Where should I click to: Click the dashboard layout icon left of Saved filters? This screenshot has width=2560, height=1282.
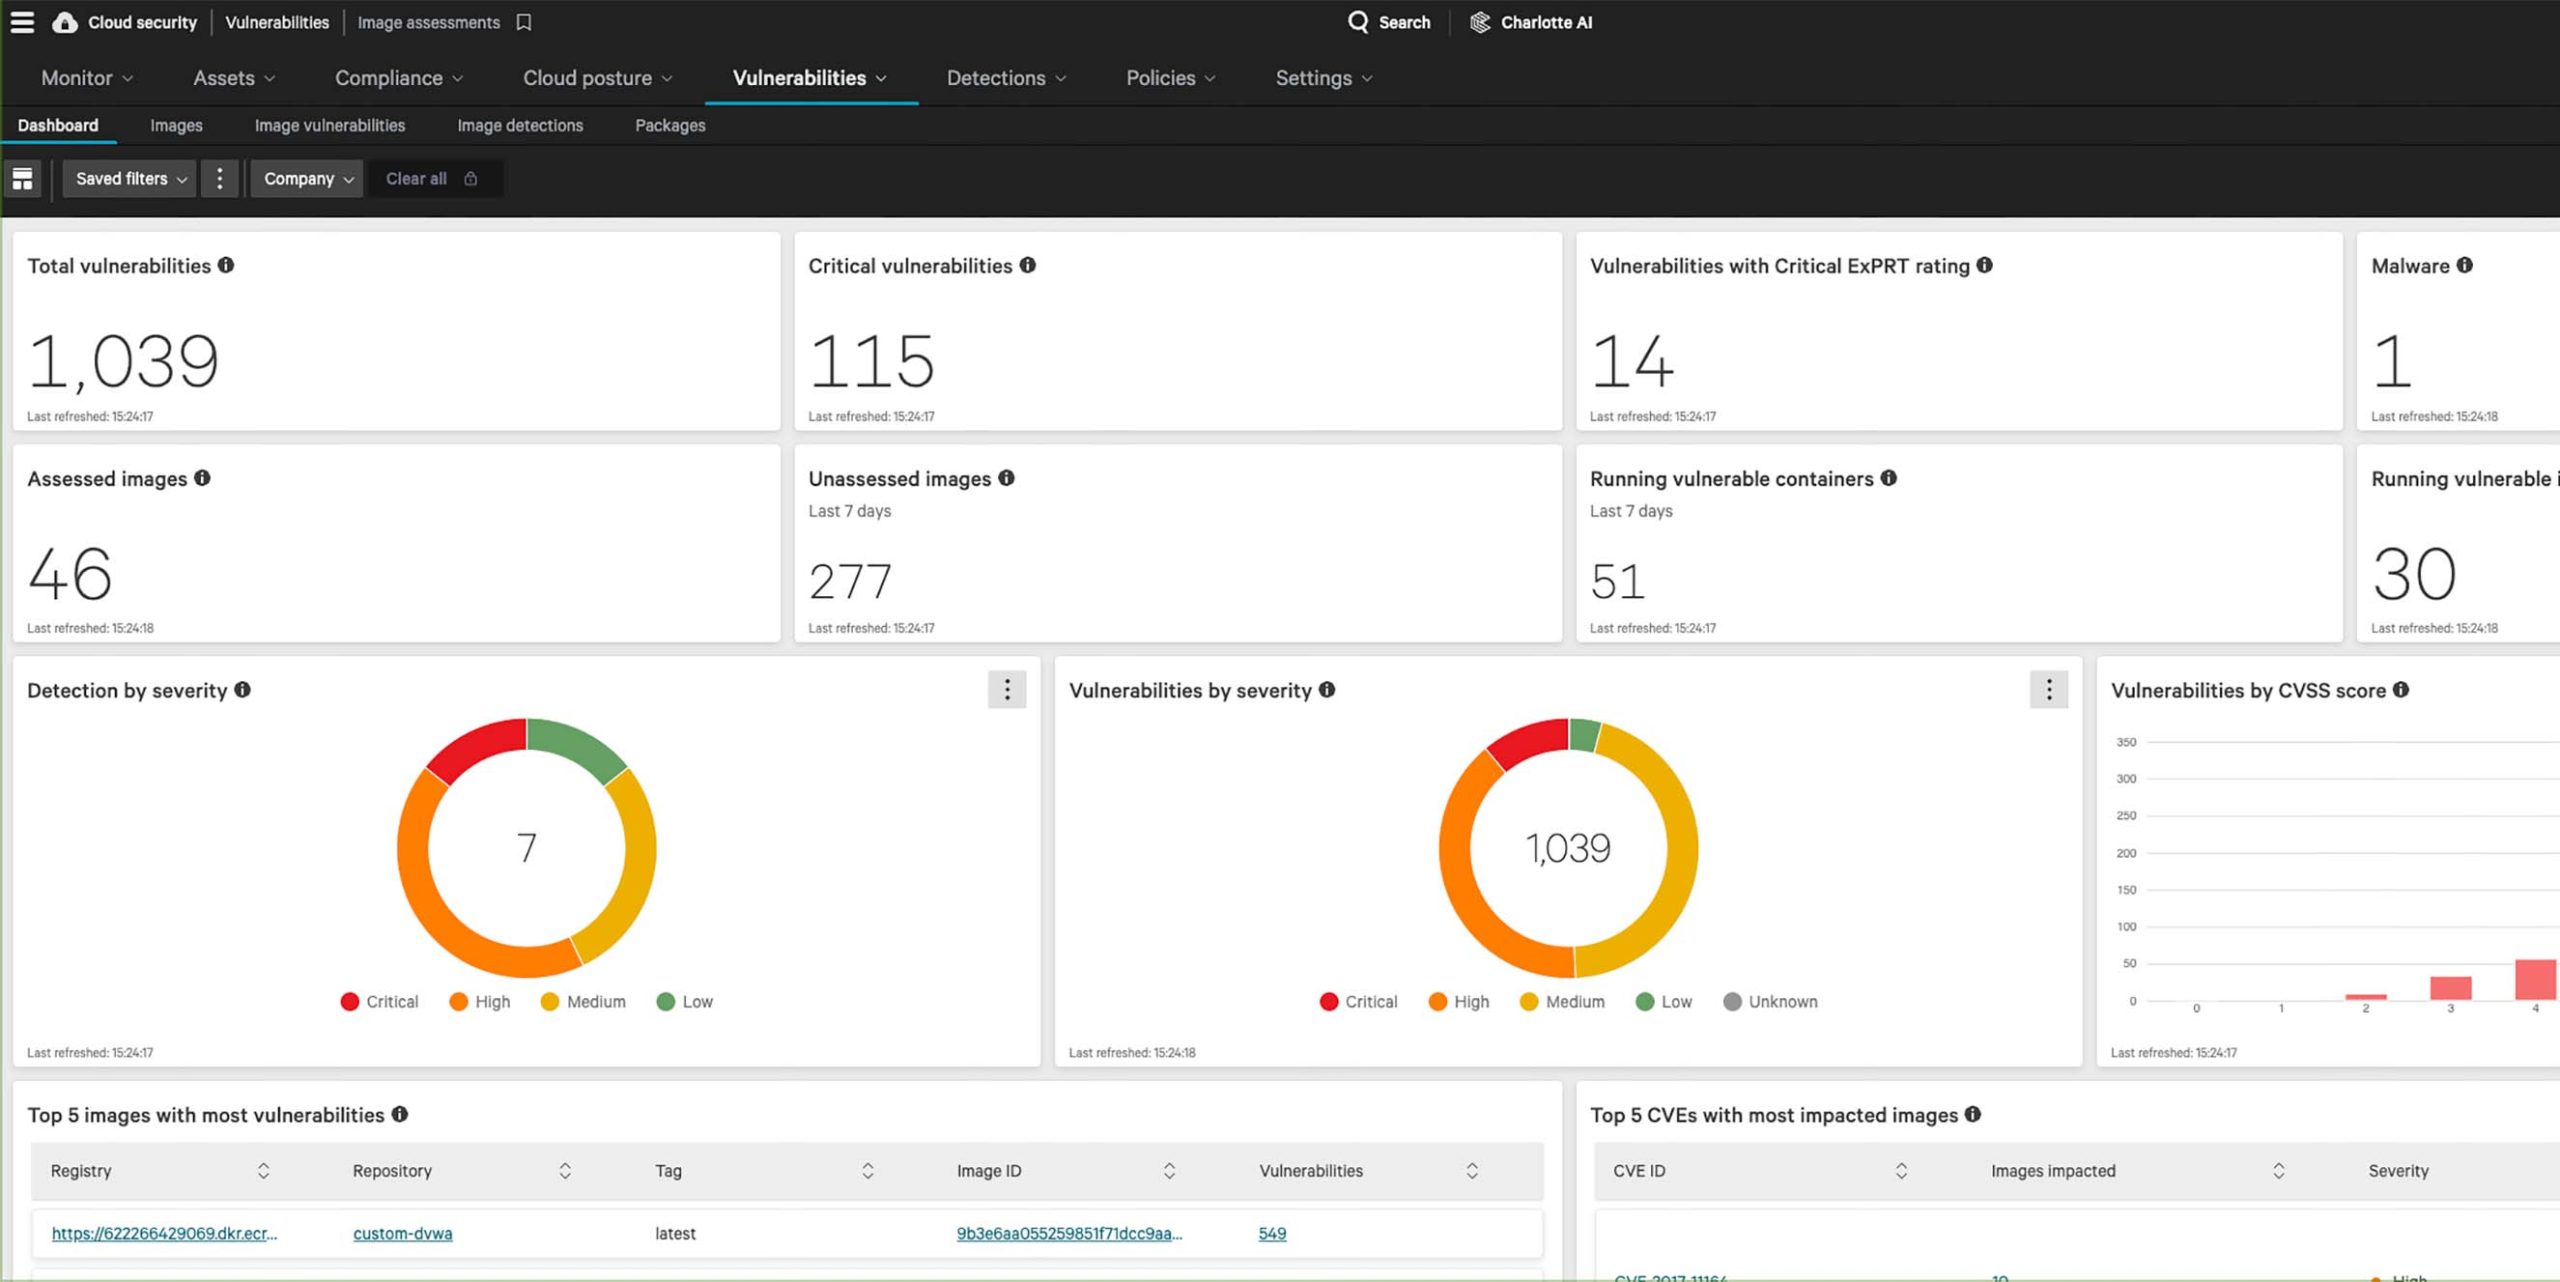23,178
